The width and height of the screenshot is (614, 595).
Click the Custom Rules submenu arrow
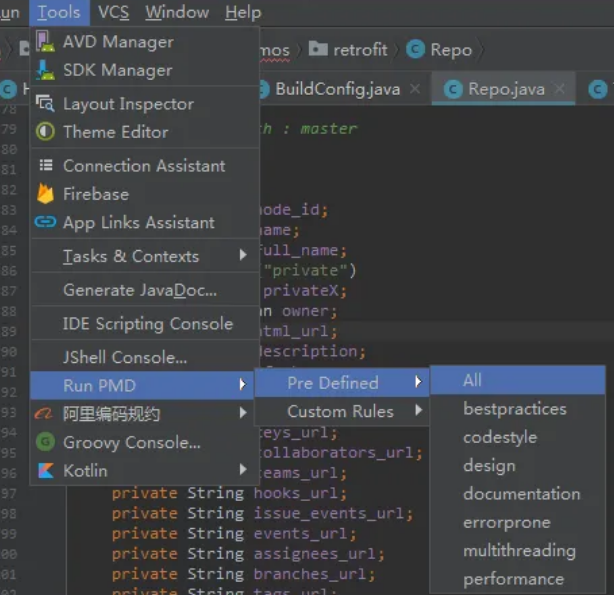(419, 410)
